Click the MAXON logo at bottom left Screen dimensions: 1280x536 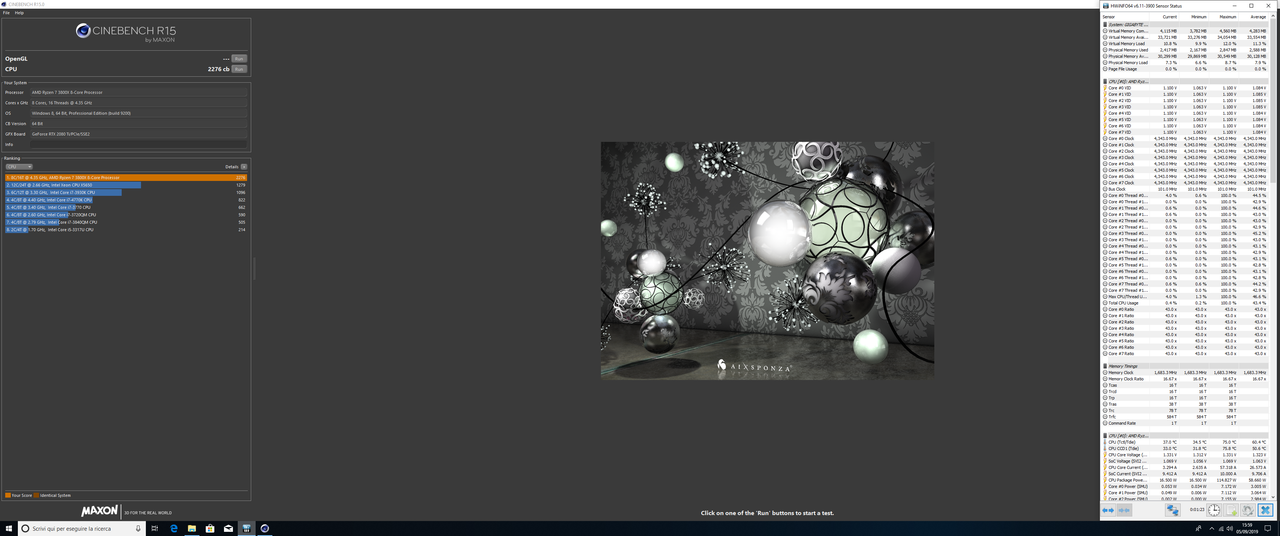[99, 511]
